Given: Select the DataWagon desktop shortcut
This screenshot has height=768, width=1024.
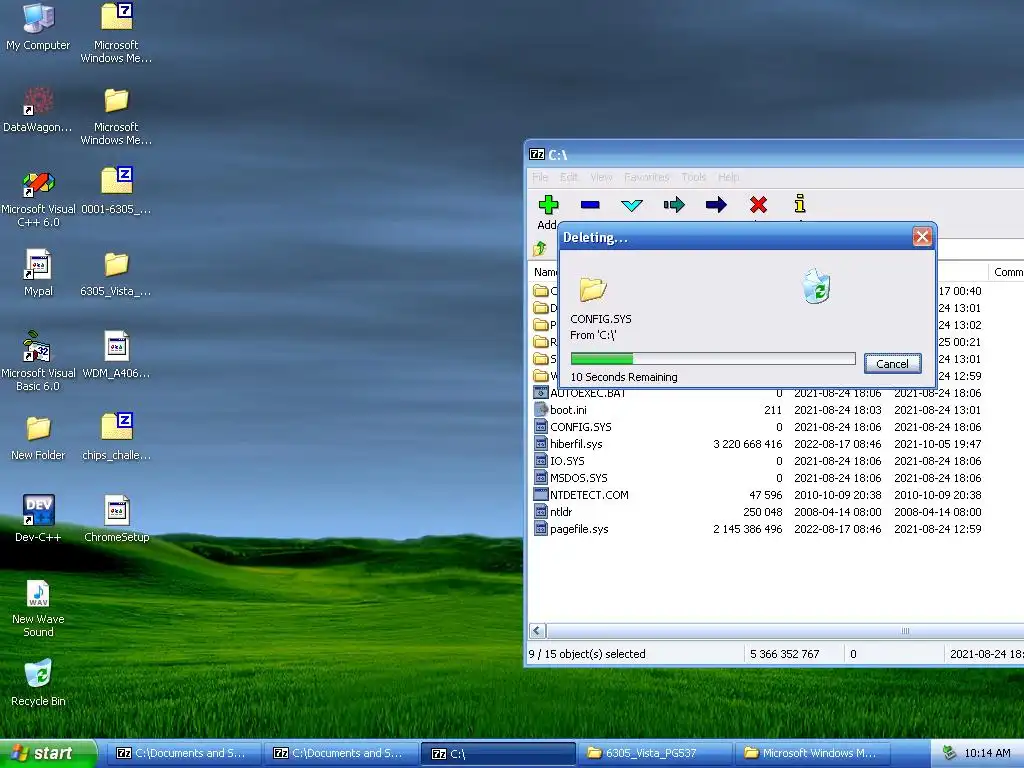Looking at the screenshot, I should coord(38,110).
